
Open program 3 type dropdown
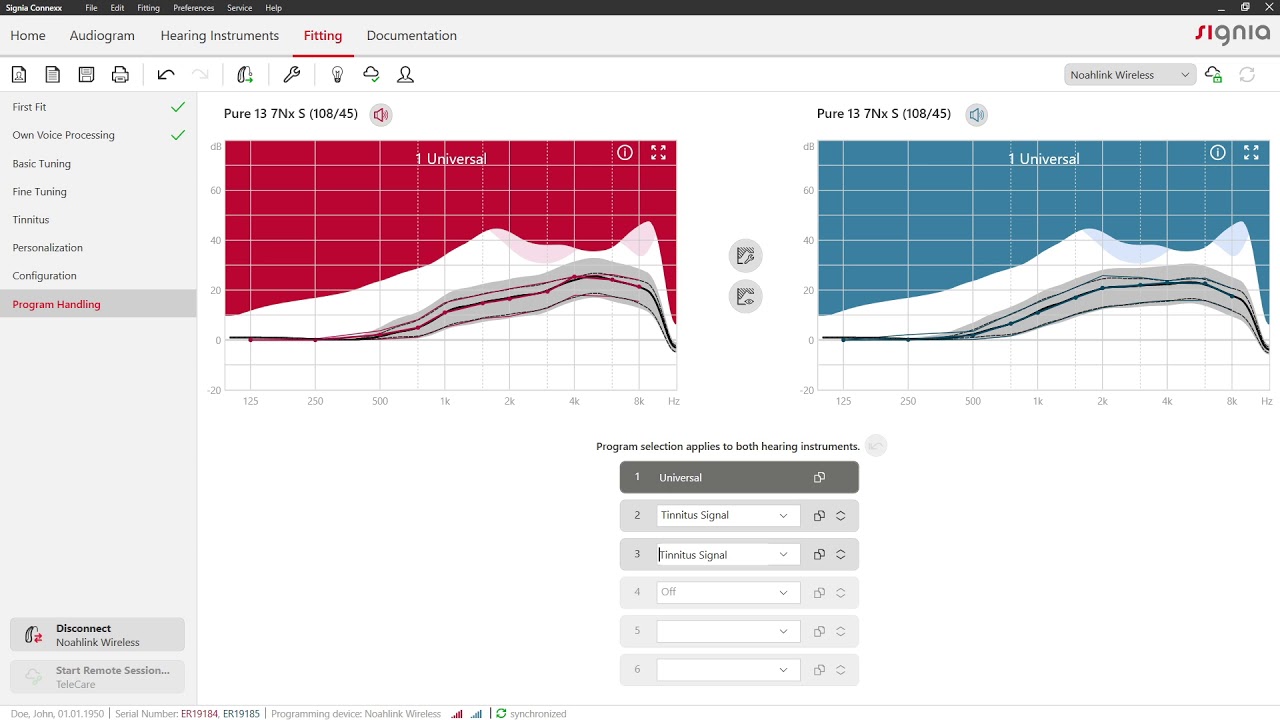tap(728, 554)
